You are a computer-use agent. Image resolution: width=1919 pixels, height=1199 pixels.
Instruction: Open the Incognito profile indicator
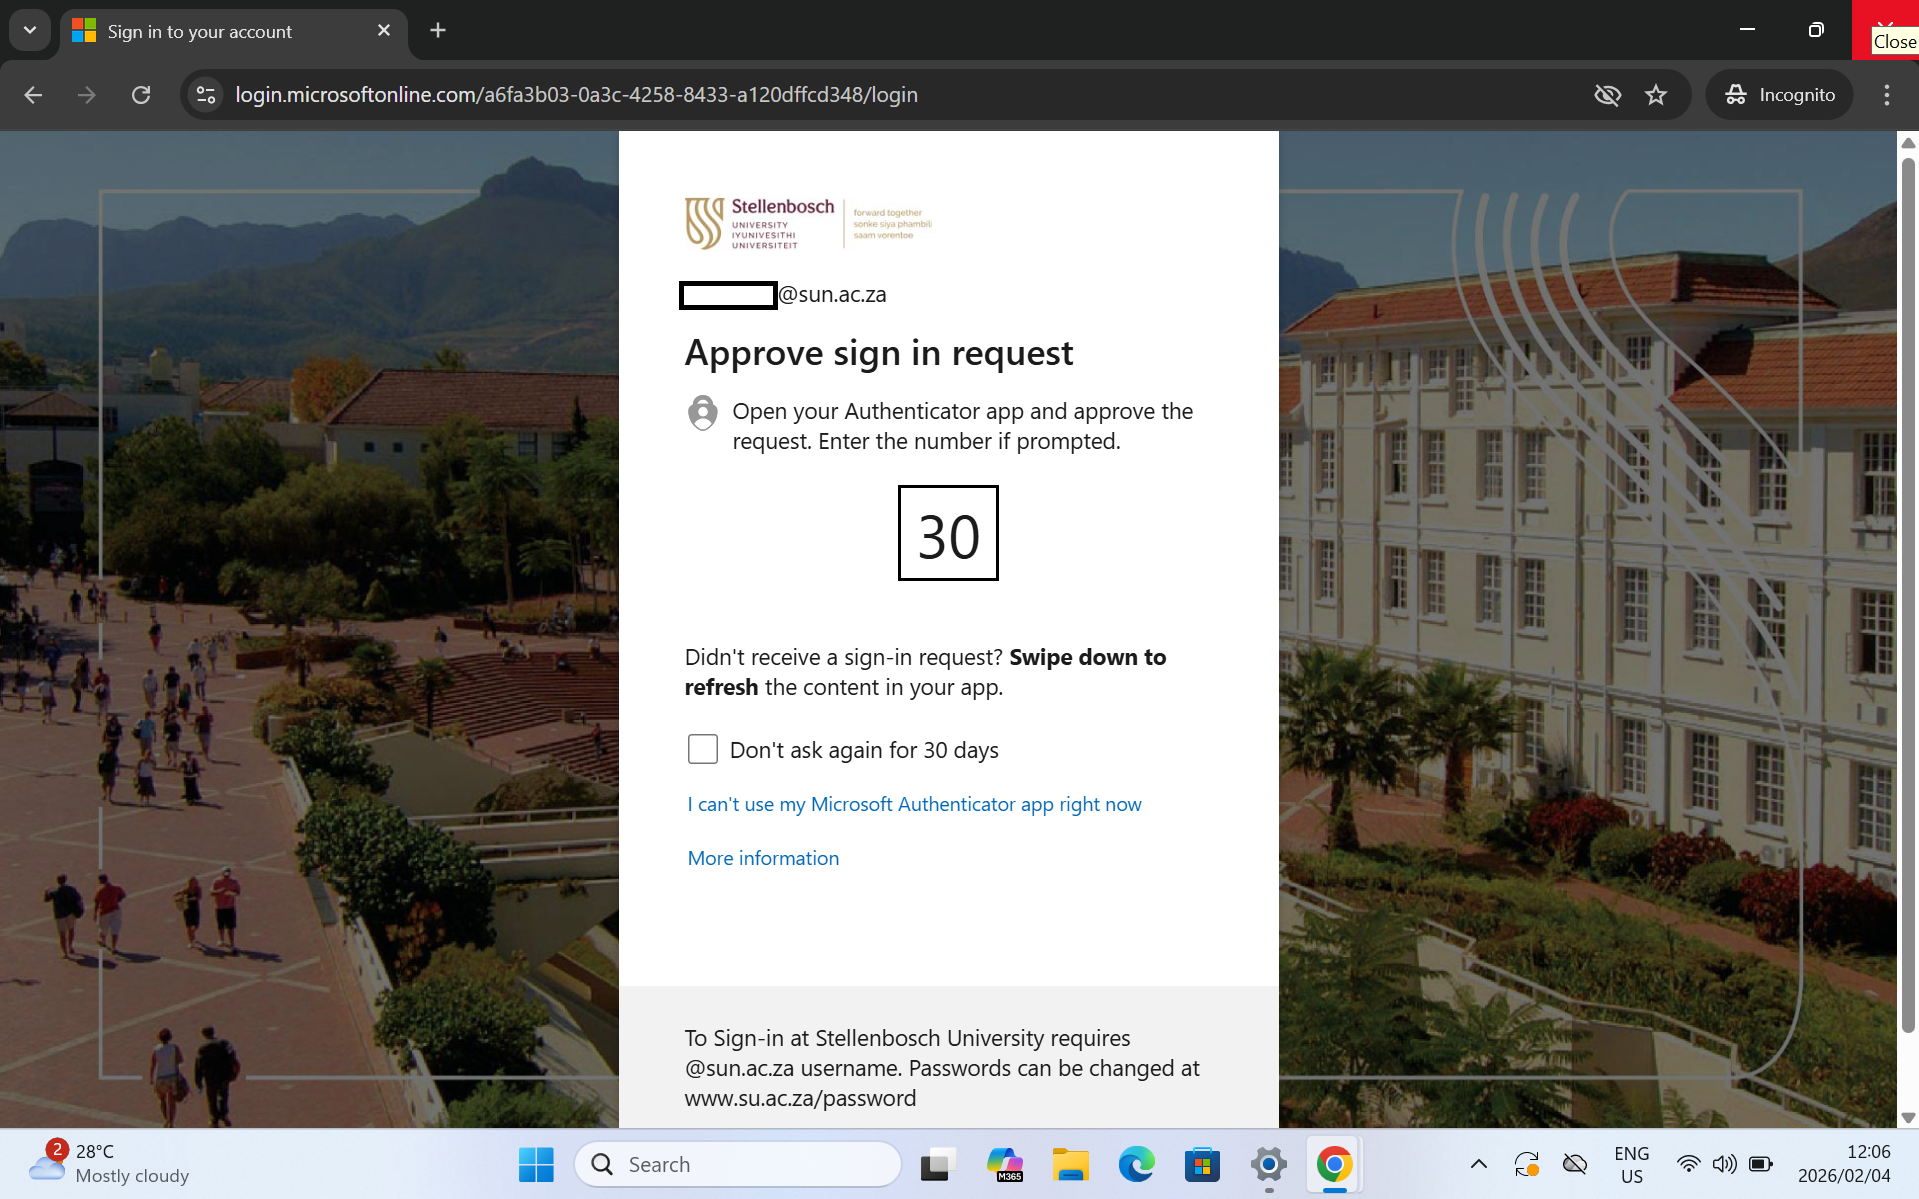1780,95
